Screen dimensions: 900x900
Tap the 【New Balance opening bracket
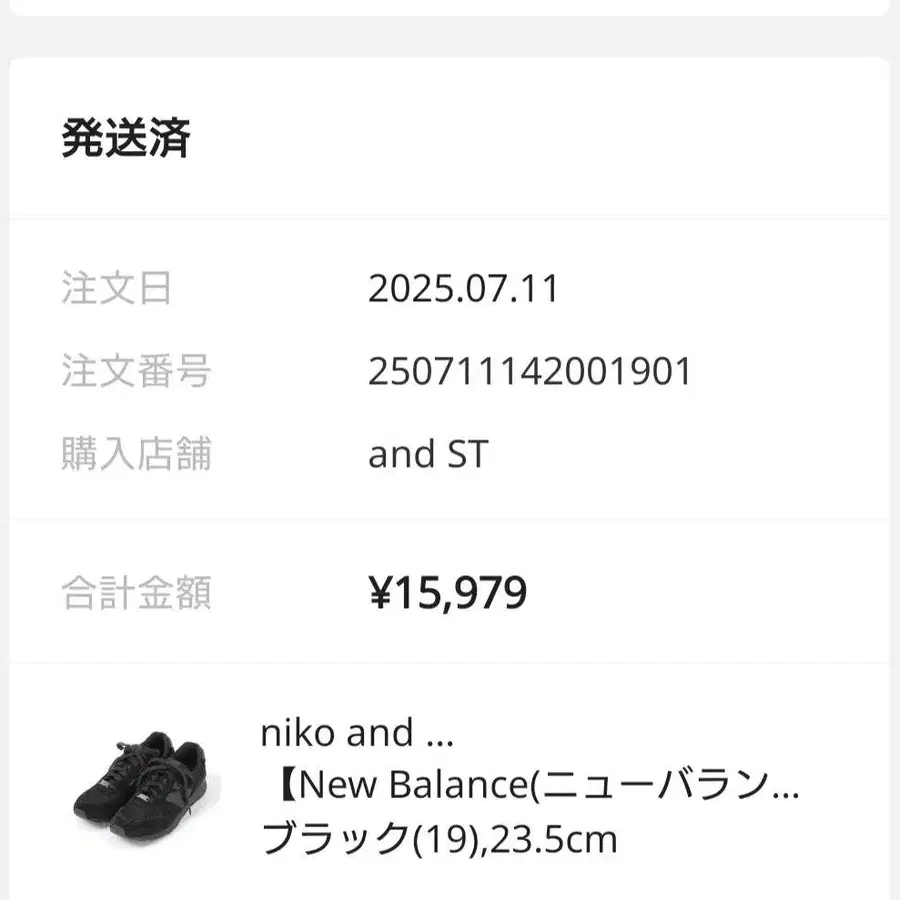point(283,786)
